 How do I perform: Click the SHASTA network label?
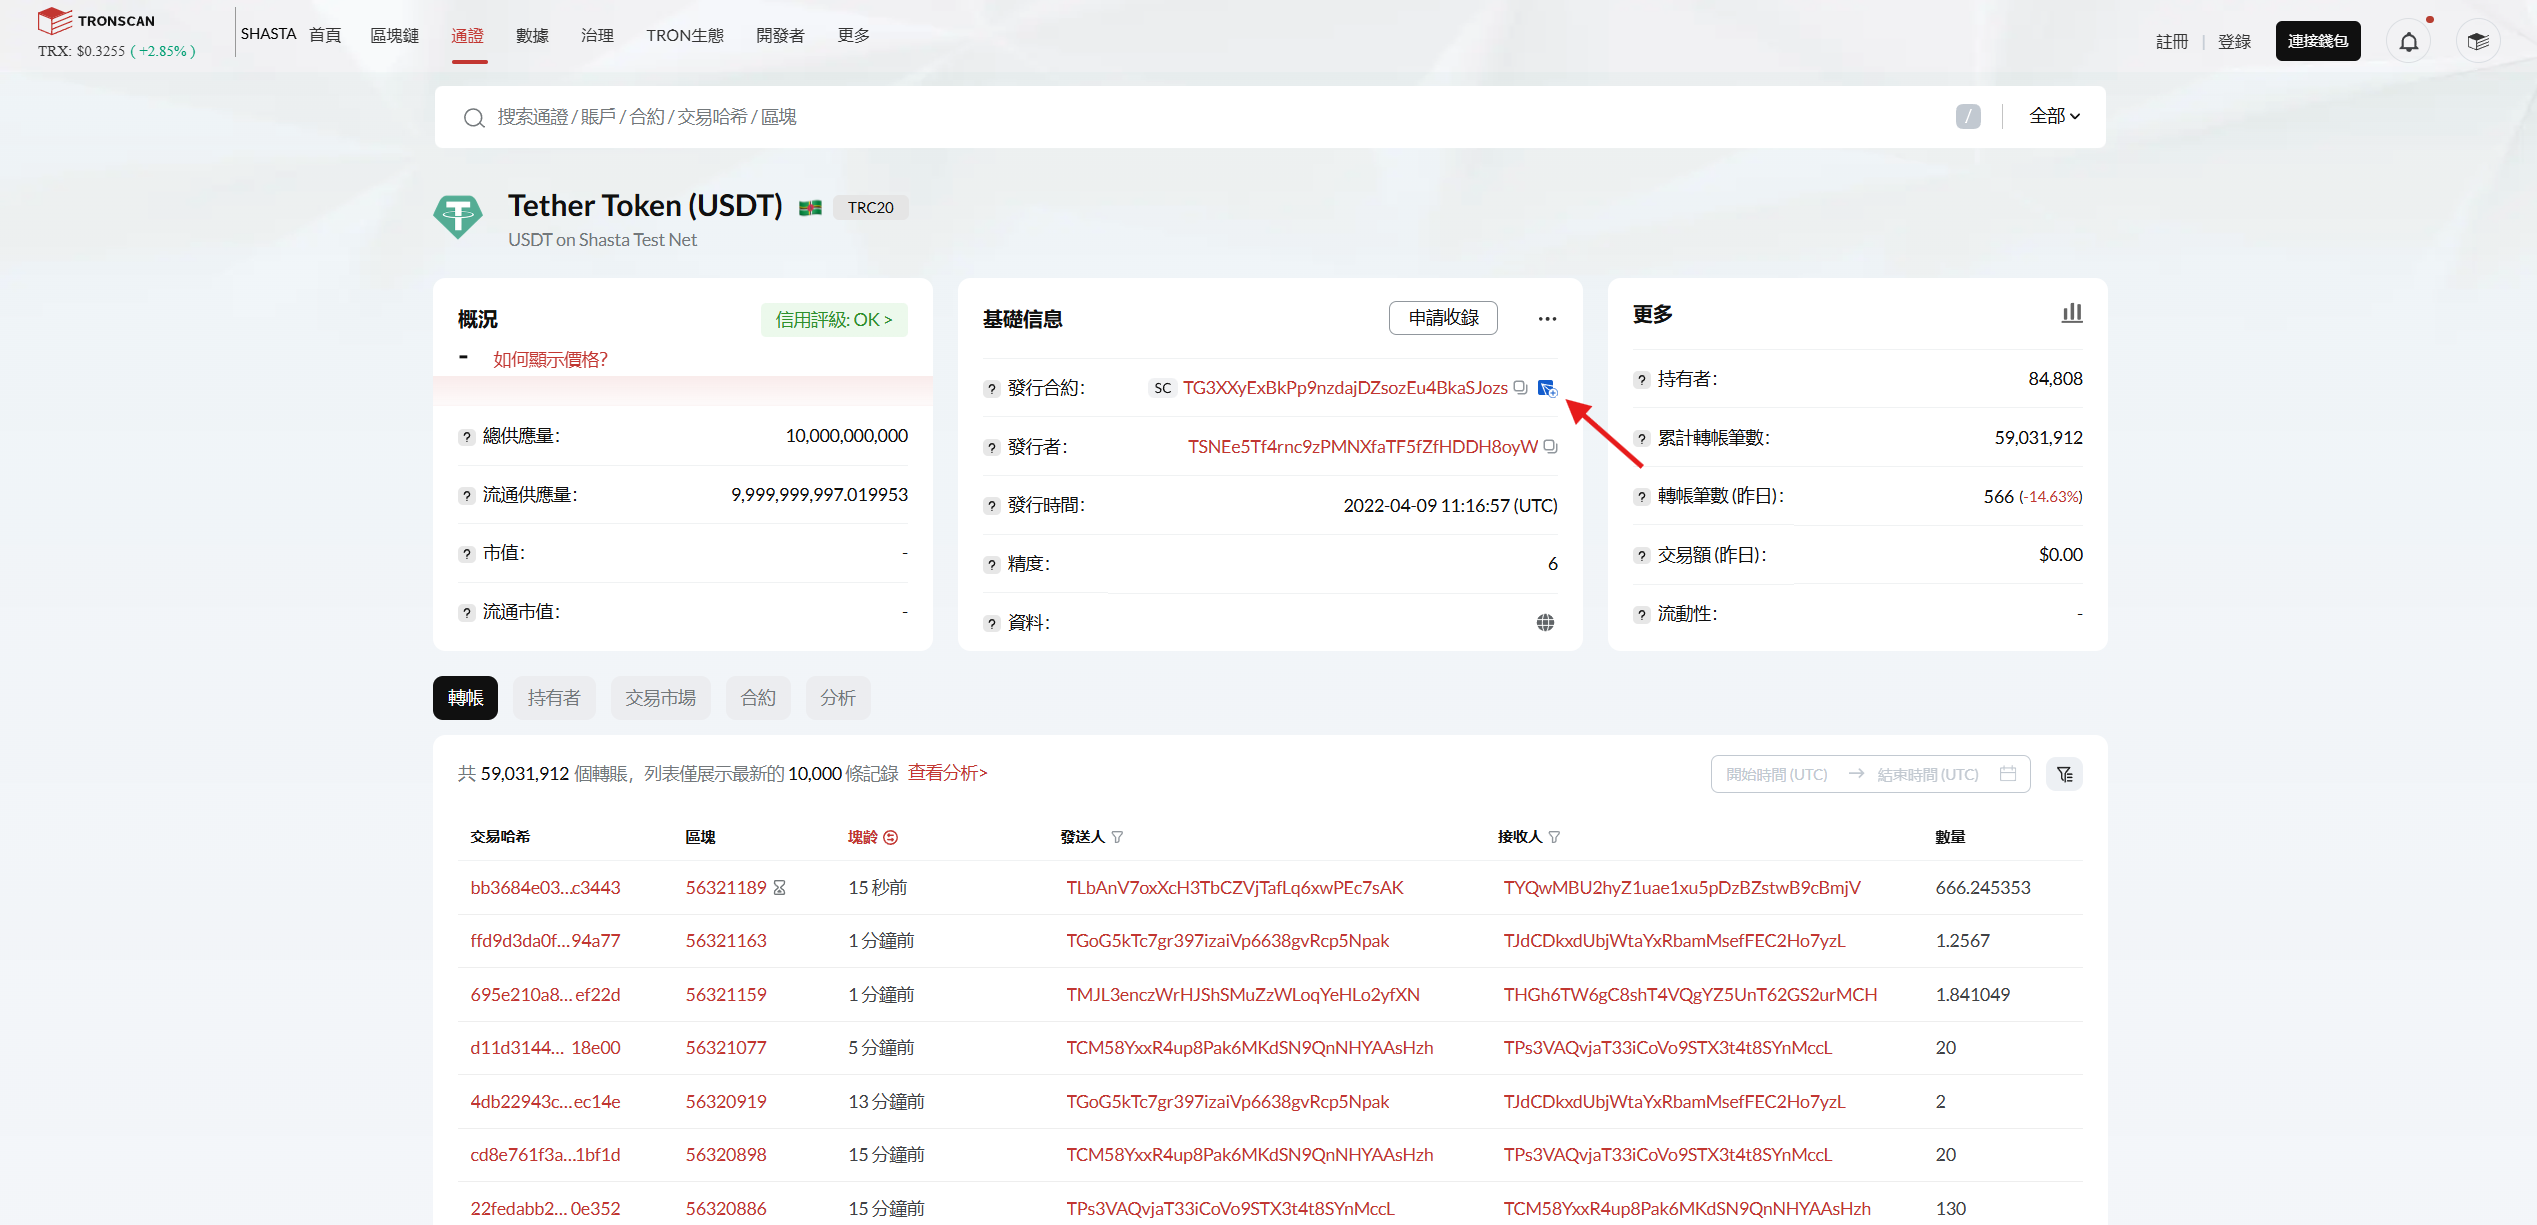[x=268, y=34]
